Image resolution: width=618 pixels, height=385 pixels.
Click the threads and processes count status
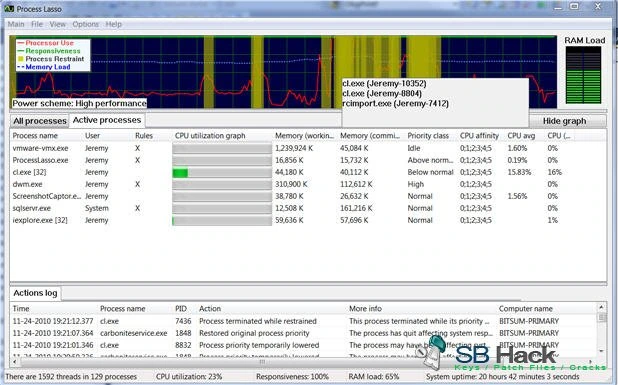click(71, 377)
